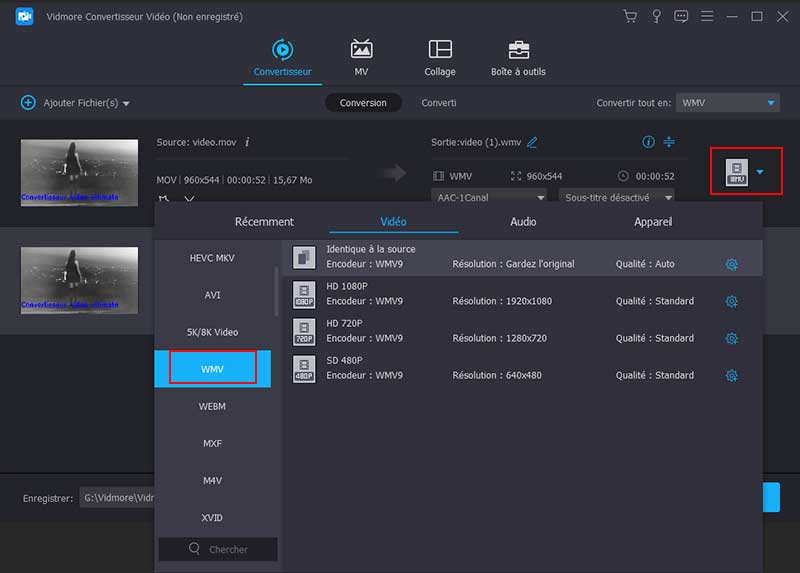The image size is (800, 573).
Task: Open Boîte à outils toolbox icon
Action: pos(518,50)
